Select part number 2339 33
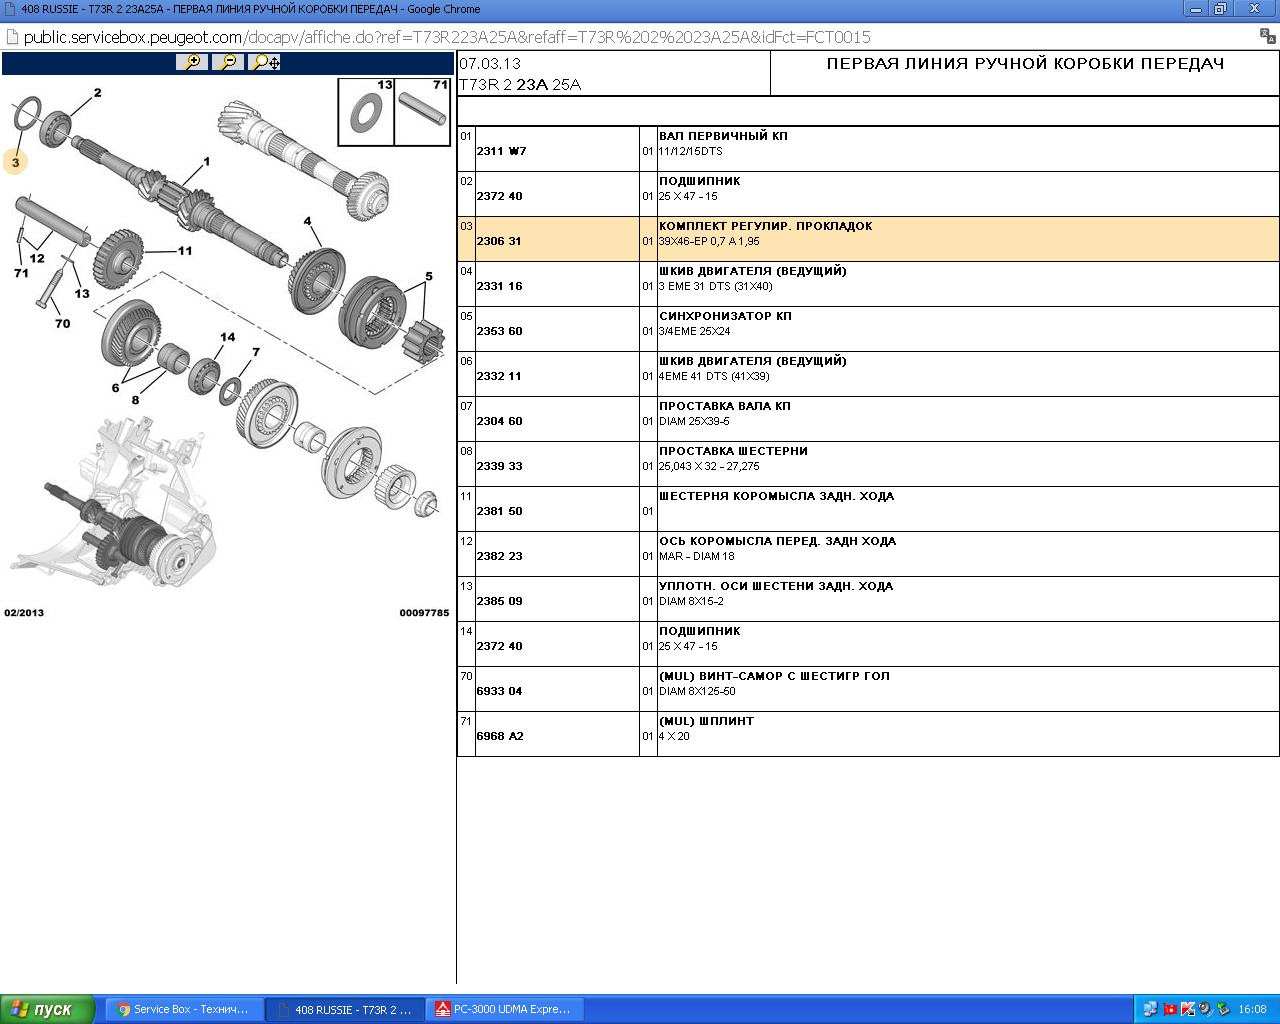 point(499,466)
